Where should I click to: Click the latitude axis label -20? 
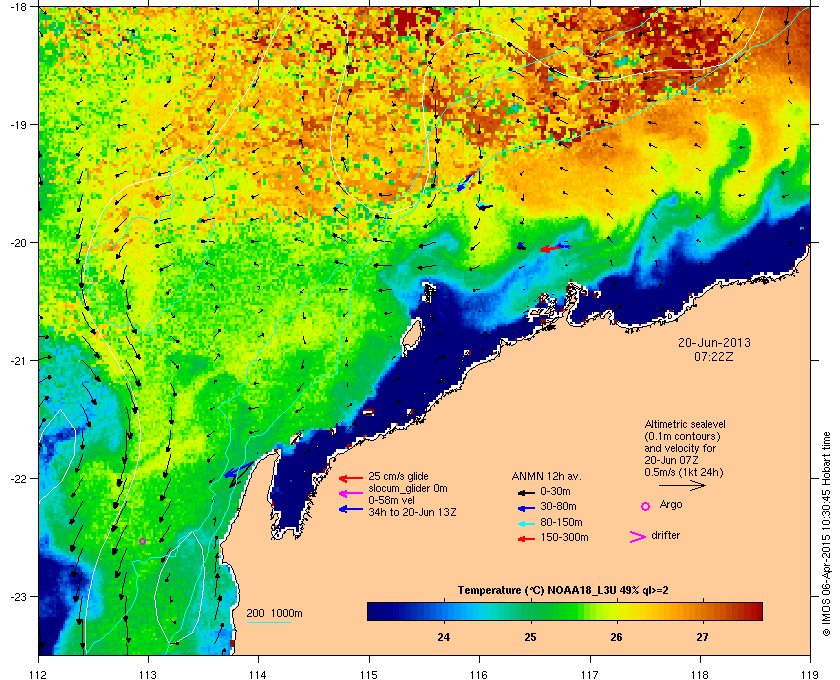click(x=18, y=243)
